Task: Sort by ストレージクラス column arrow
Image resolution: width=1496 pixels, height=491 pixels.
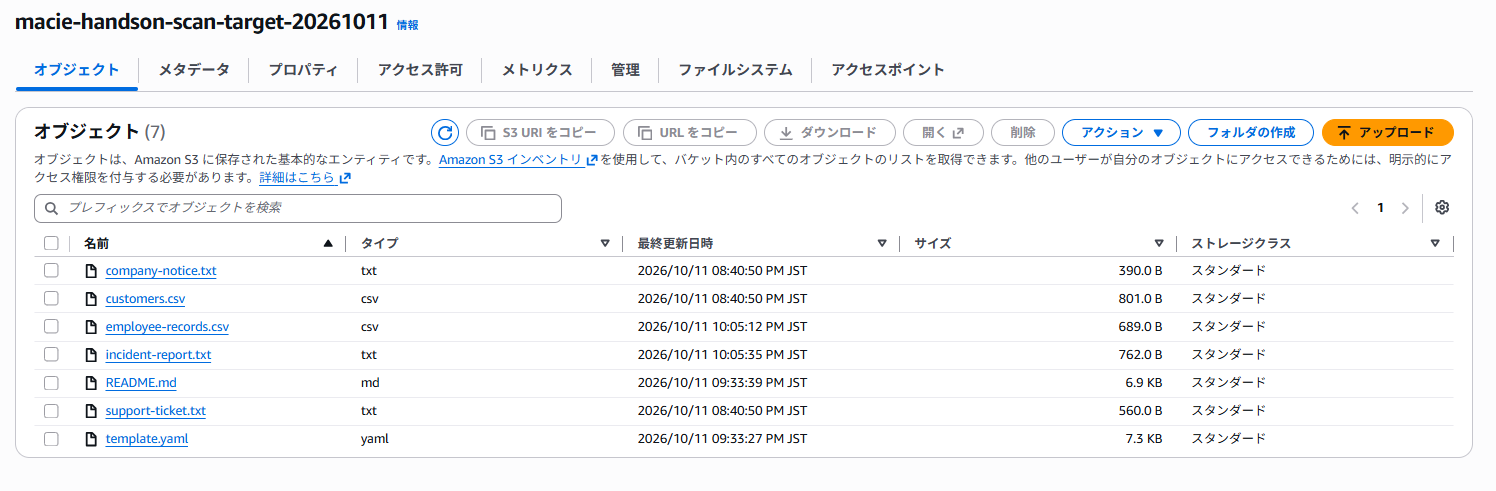Action: [x=1435, y=243]
